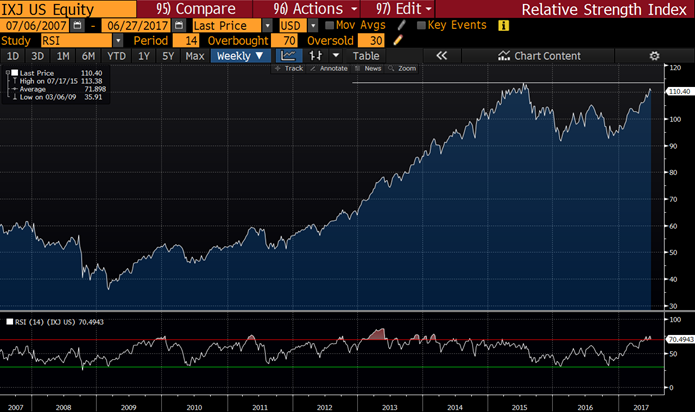Click the Key Events info icon
This screenshot has width=695, height=412.
tap(501, 25)
